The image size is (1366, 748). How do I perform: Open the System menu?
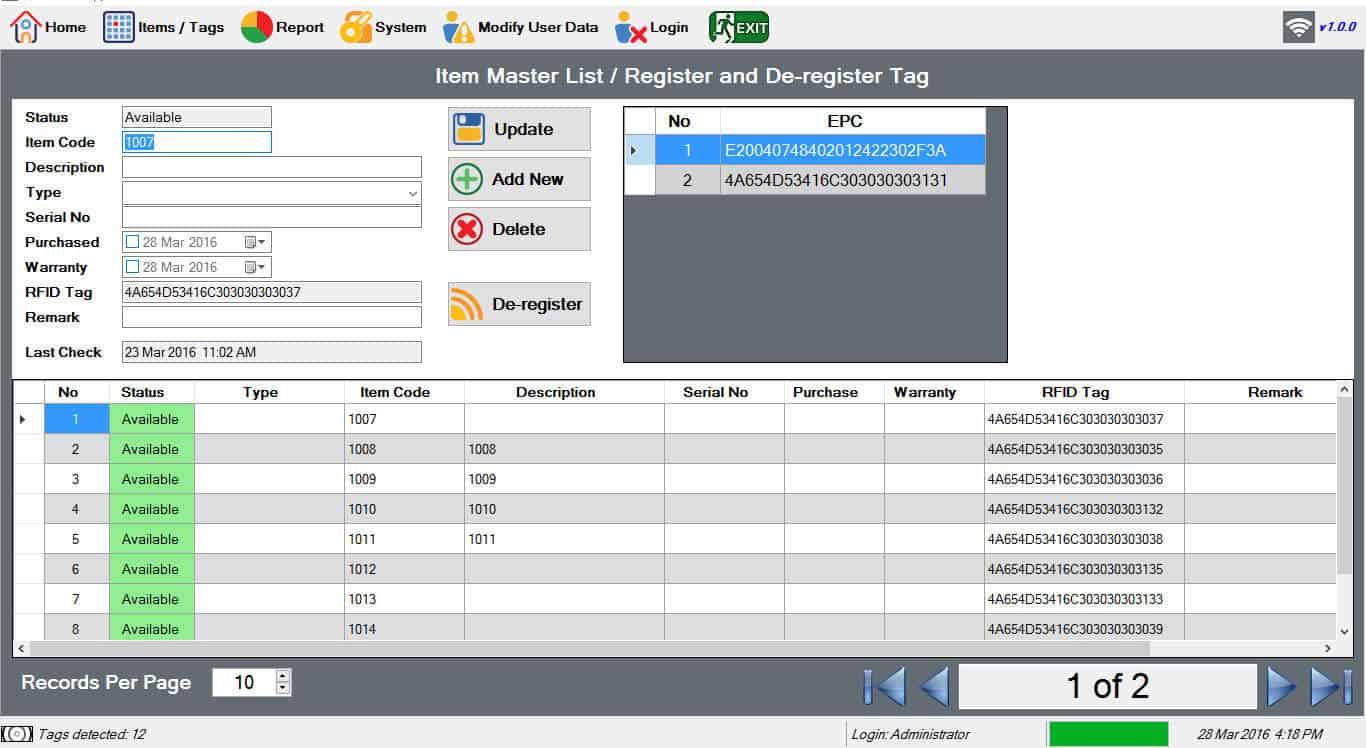tap(384, 27)
